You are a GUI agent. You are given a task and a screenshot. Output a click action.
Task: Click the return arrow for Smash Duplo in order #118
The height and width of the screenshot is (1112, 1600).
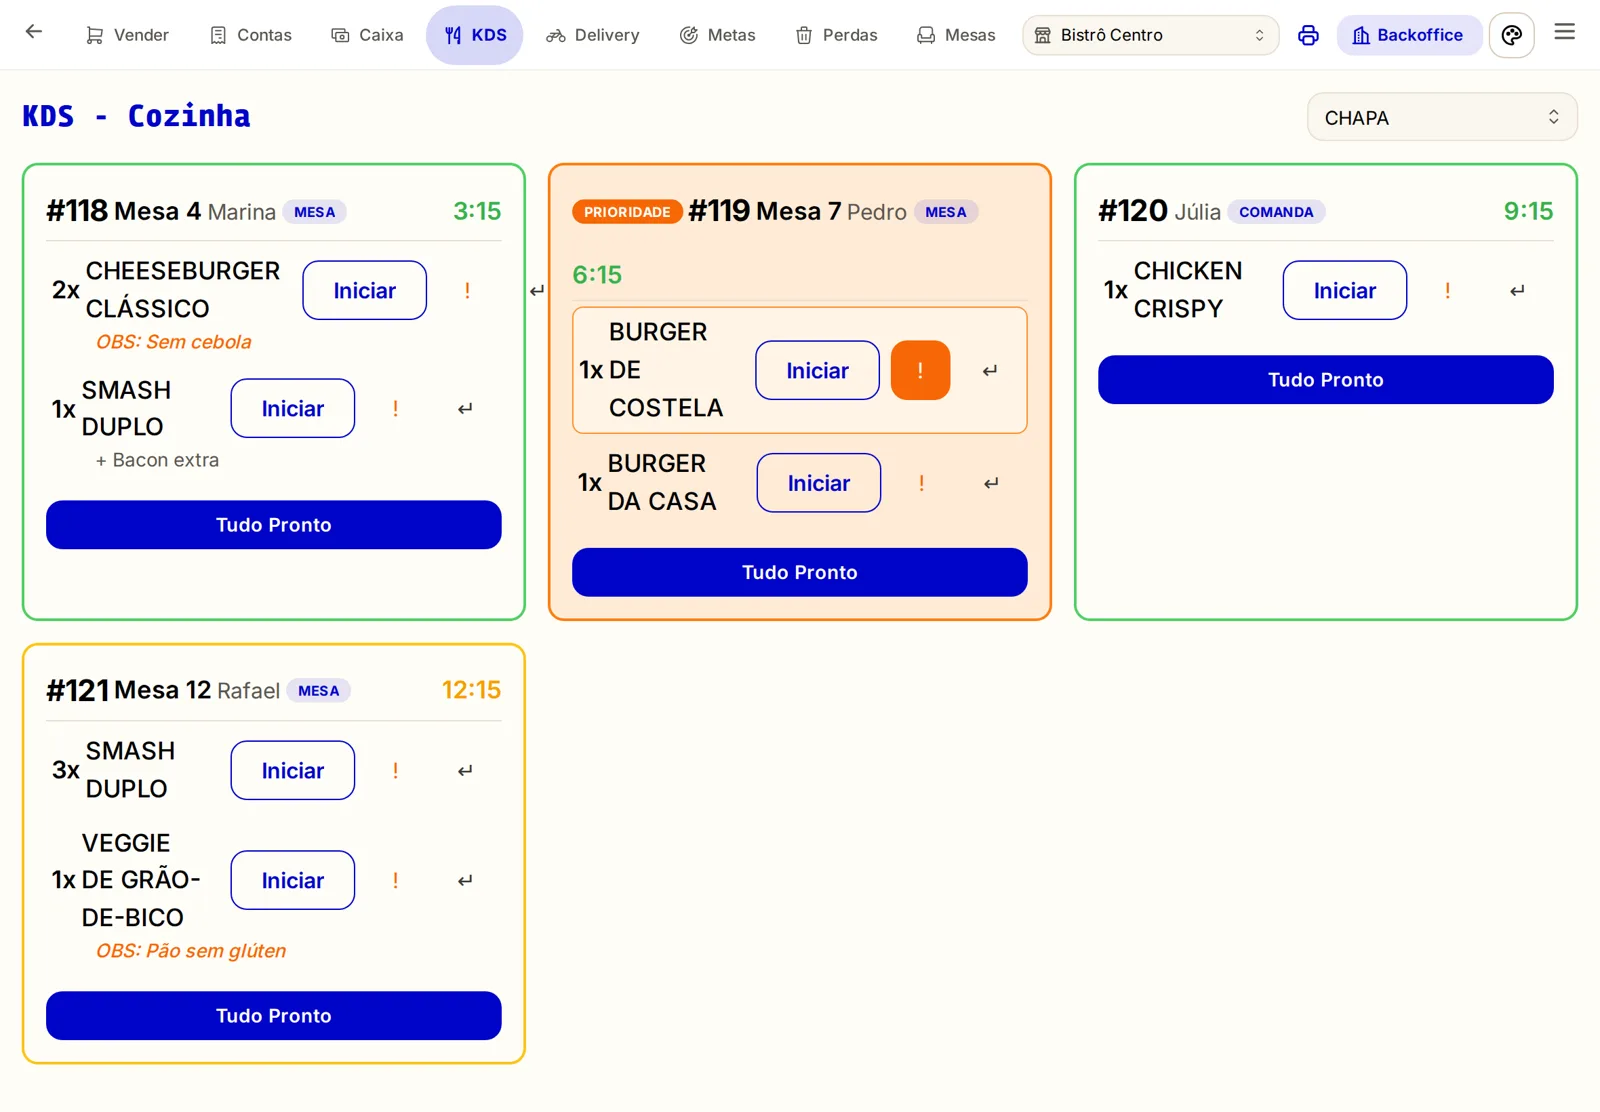click(465, 409)
